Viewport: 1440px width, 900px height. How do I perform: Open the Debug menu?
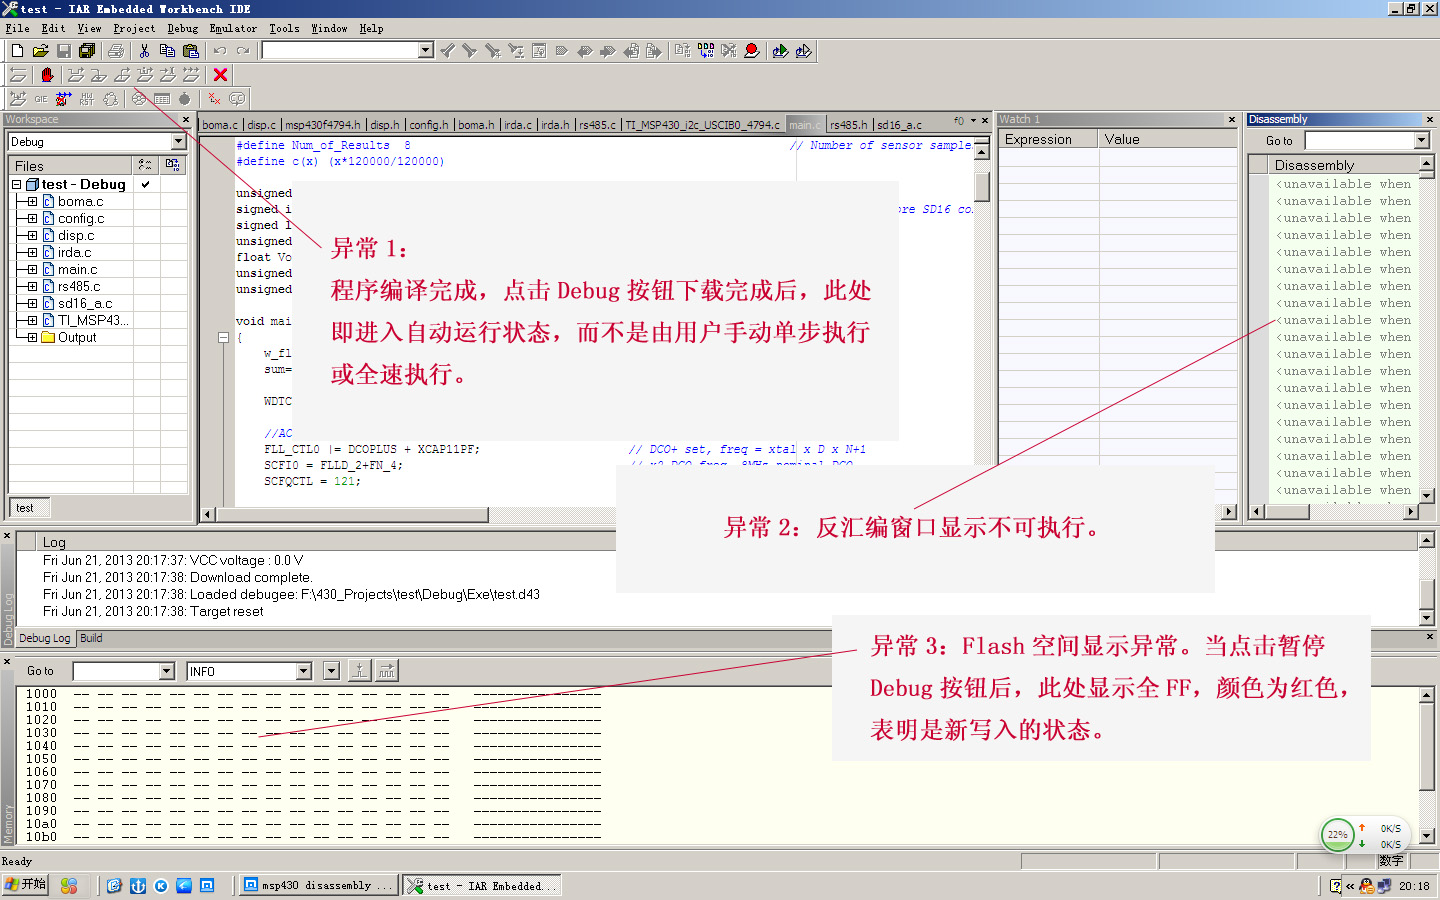click(x=182, y=29)
